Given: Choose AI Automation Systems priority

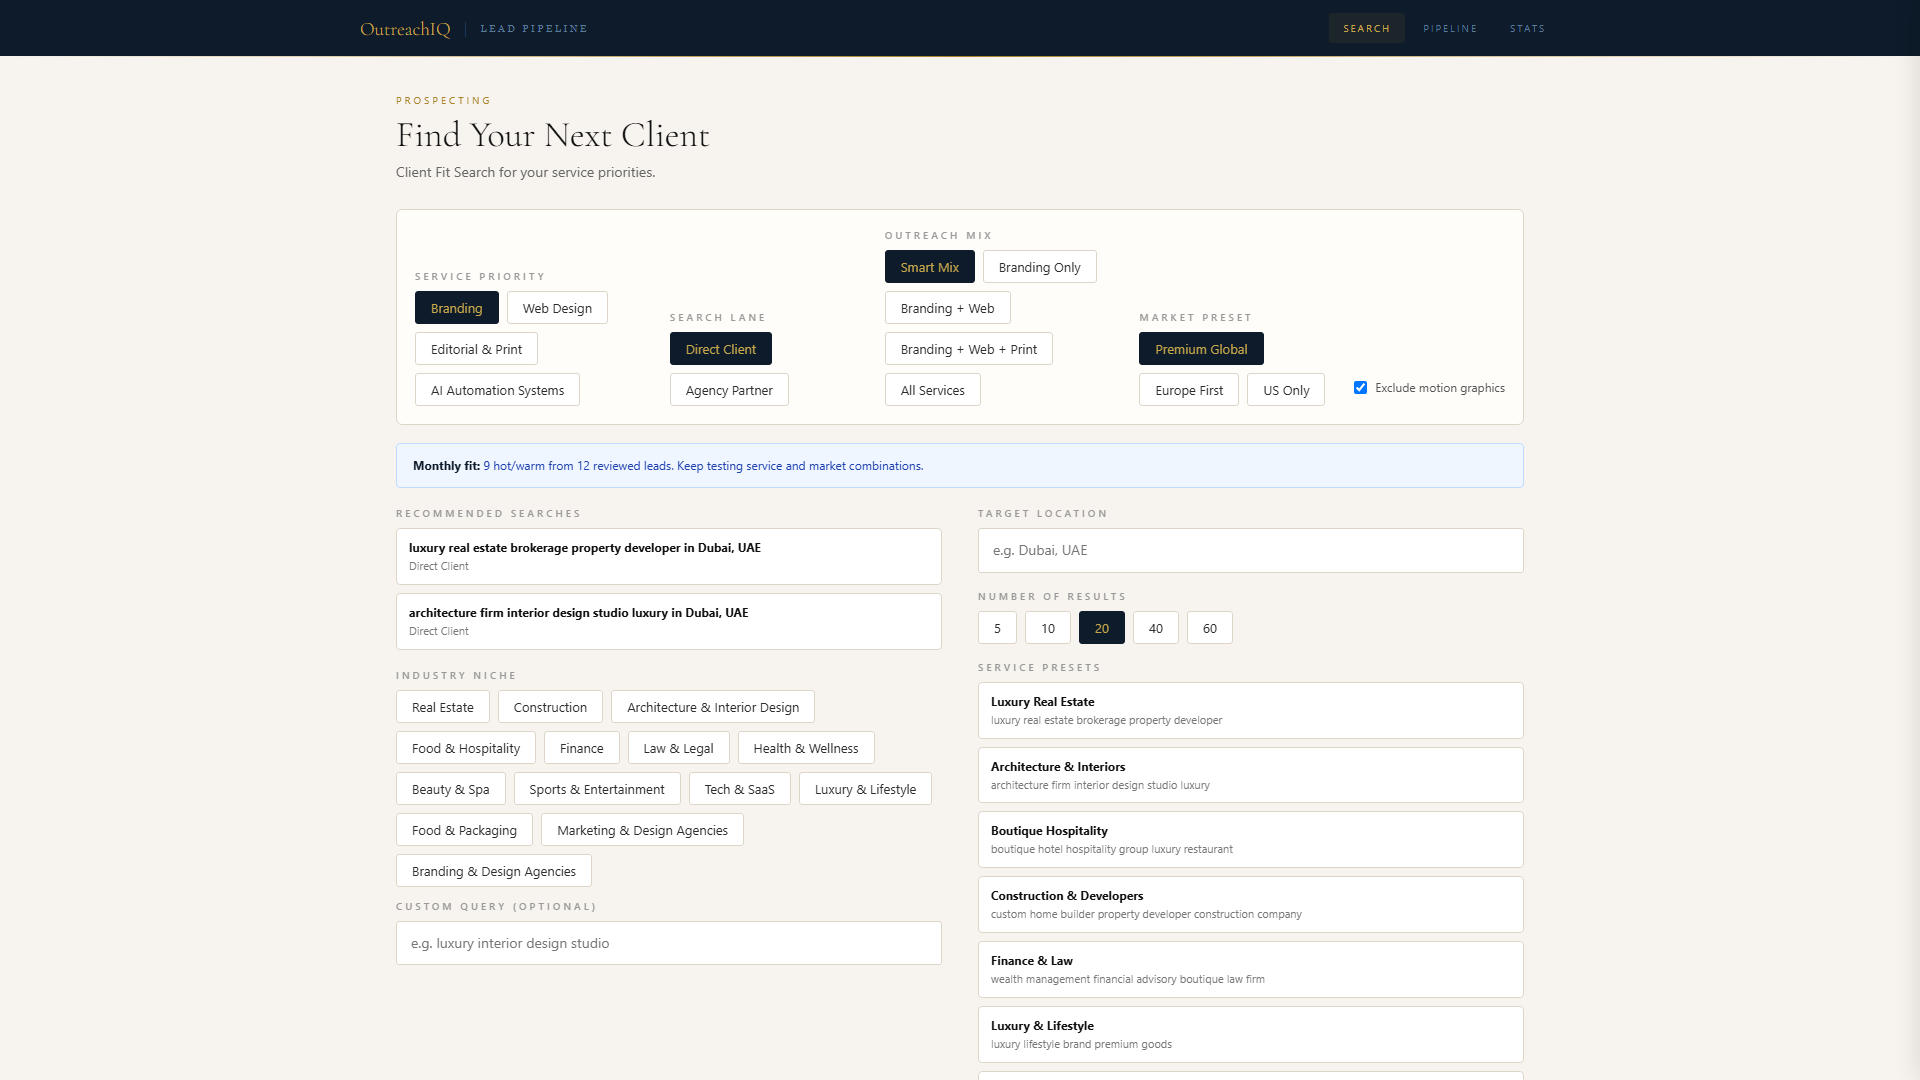Looking at the screenshot, I should pos(497,390).
